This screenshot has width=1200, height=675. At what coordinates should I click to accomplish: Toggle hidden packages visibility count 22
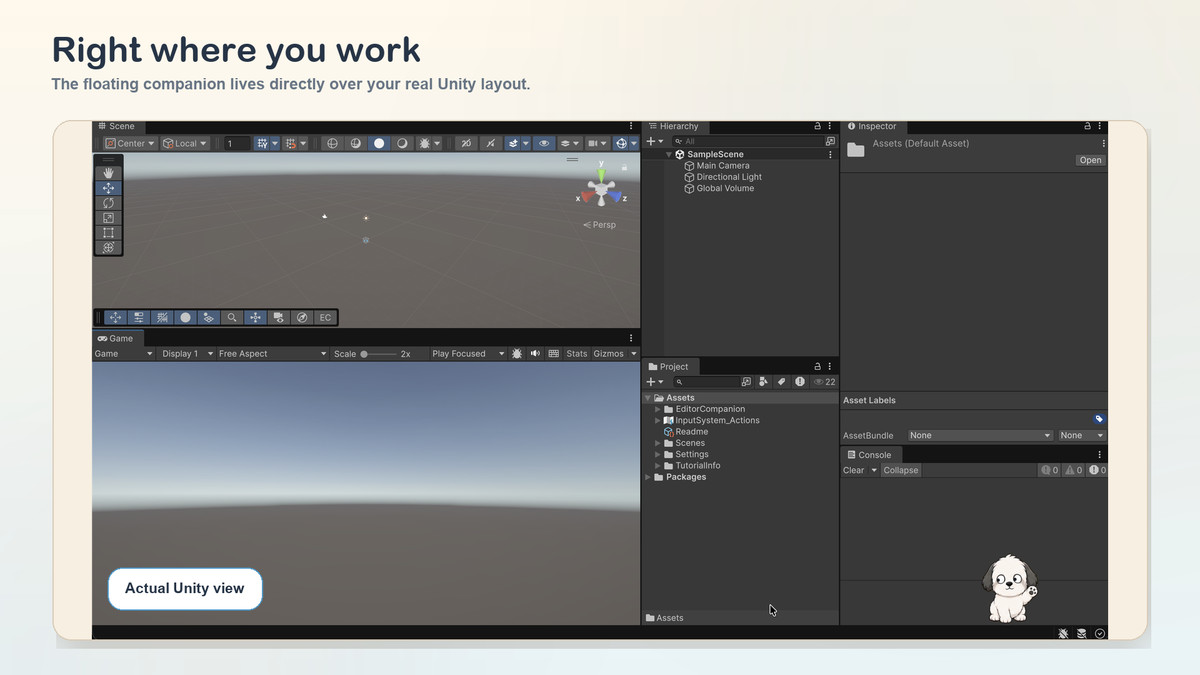[x=825, y=382]
